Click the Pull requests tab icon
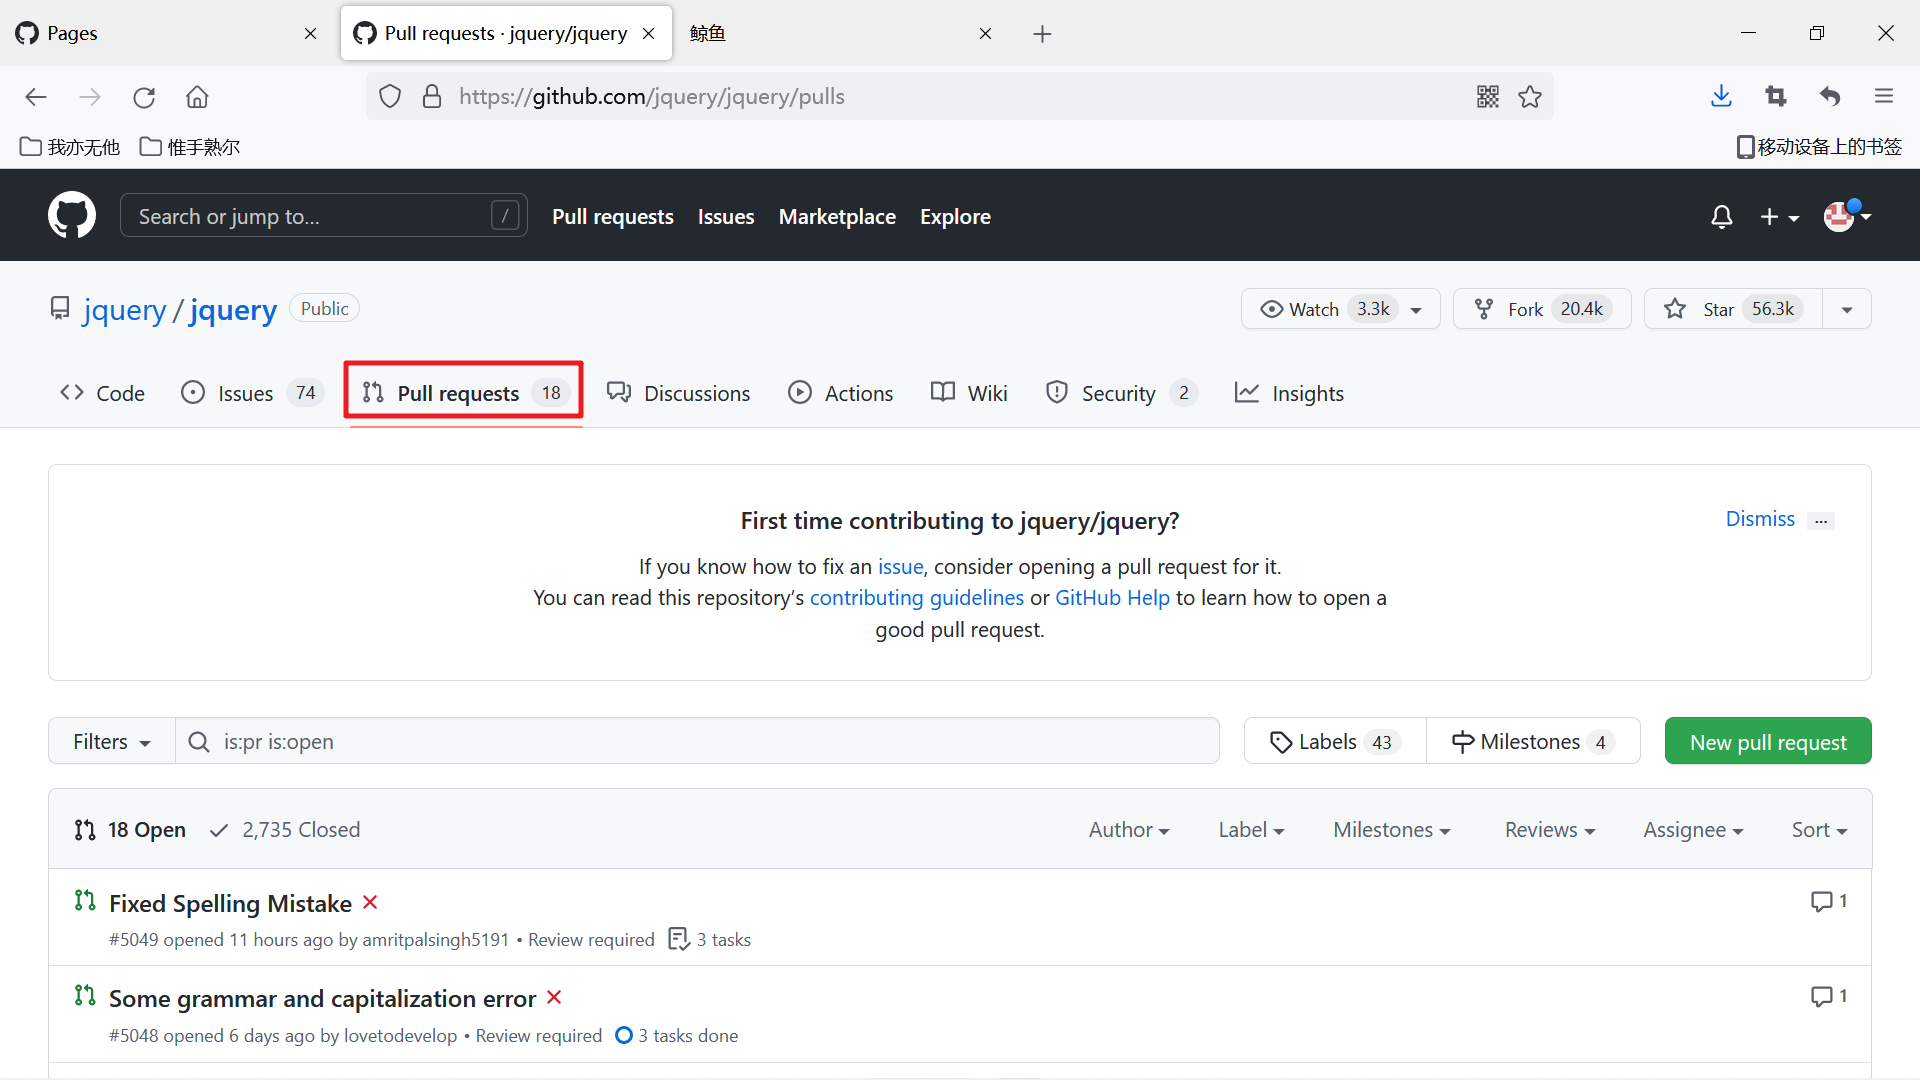The height and width of the screenshot is (1080, 1920). [x=373, y=392]
